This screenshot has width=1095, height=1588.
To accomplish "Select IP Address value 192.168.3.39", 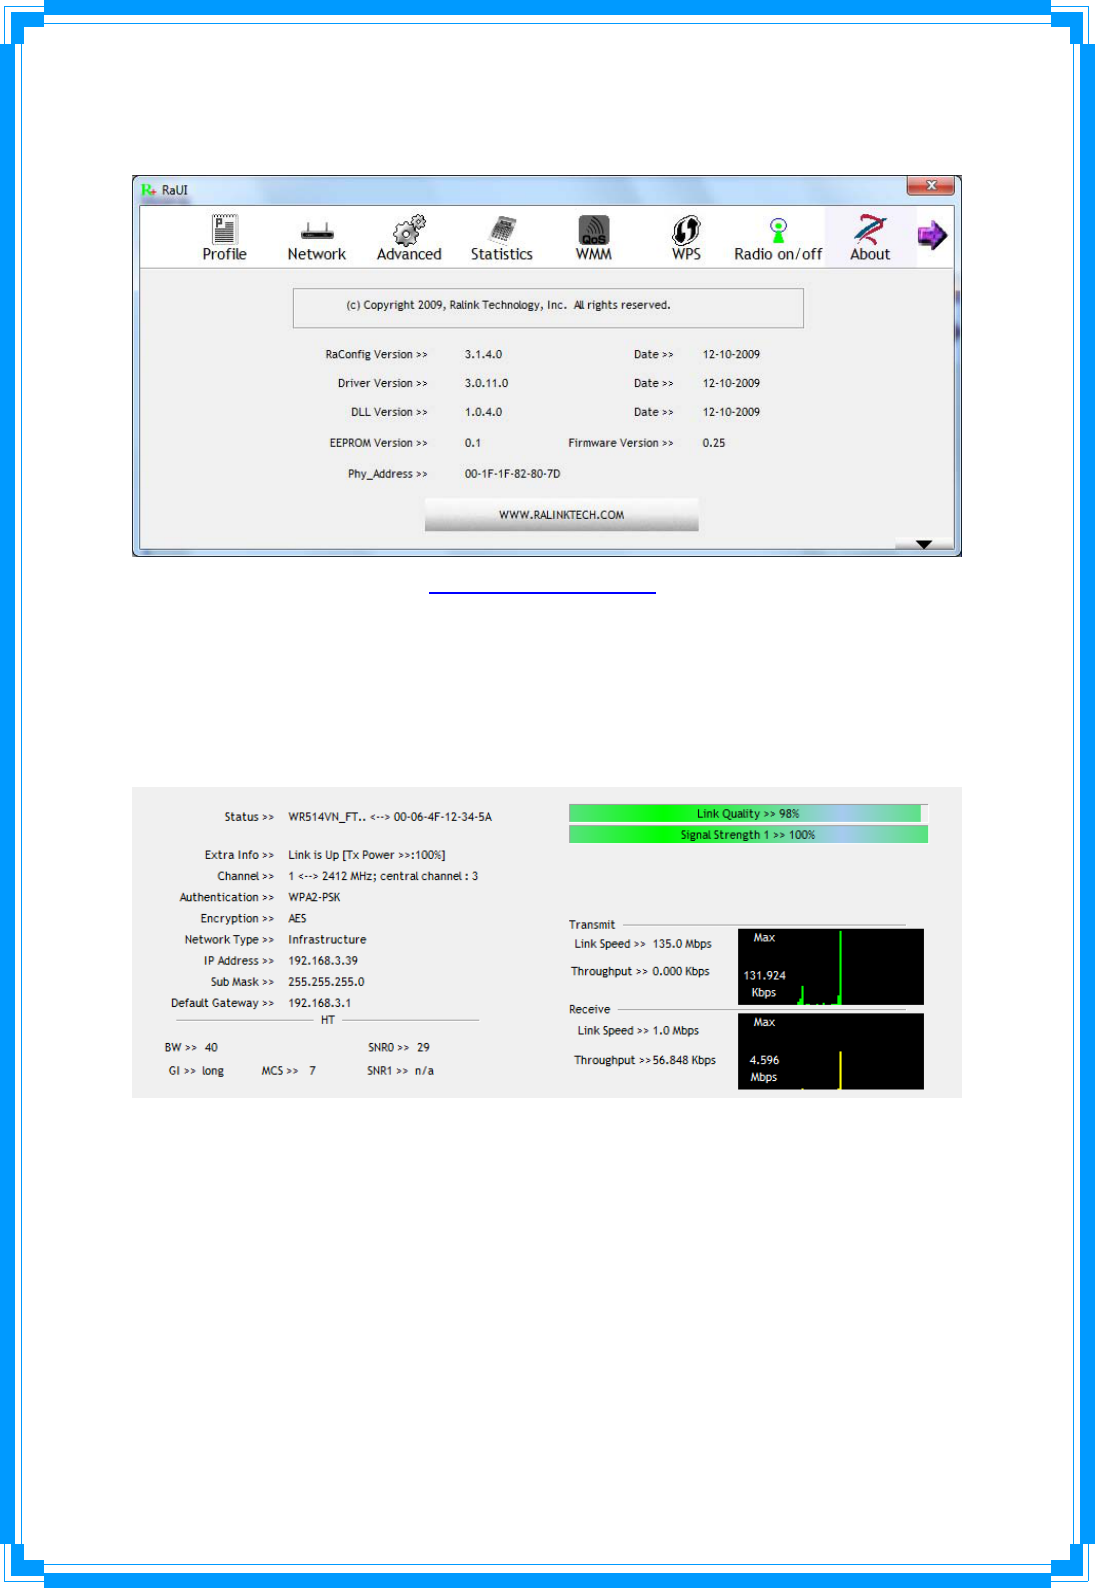I will 323,961.
